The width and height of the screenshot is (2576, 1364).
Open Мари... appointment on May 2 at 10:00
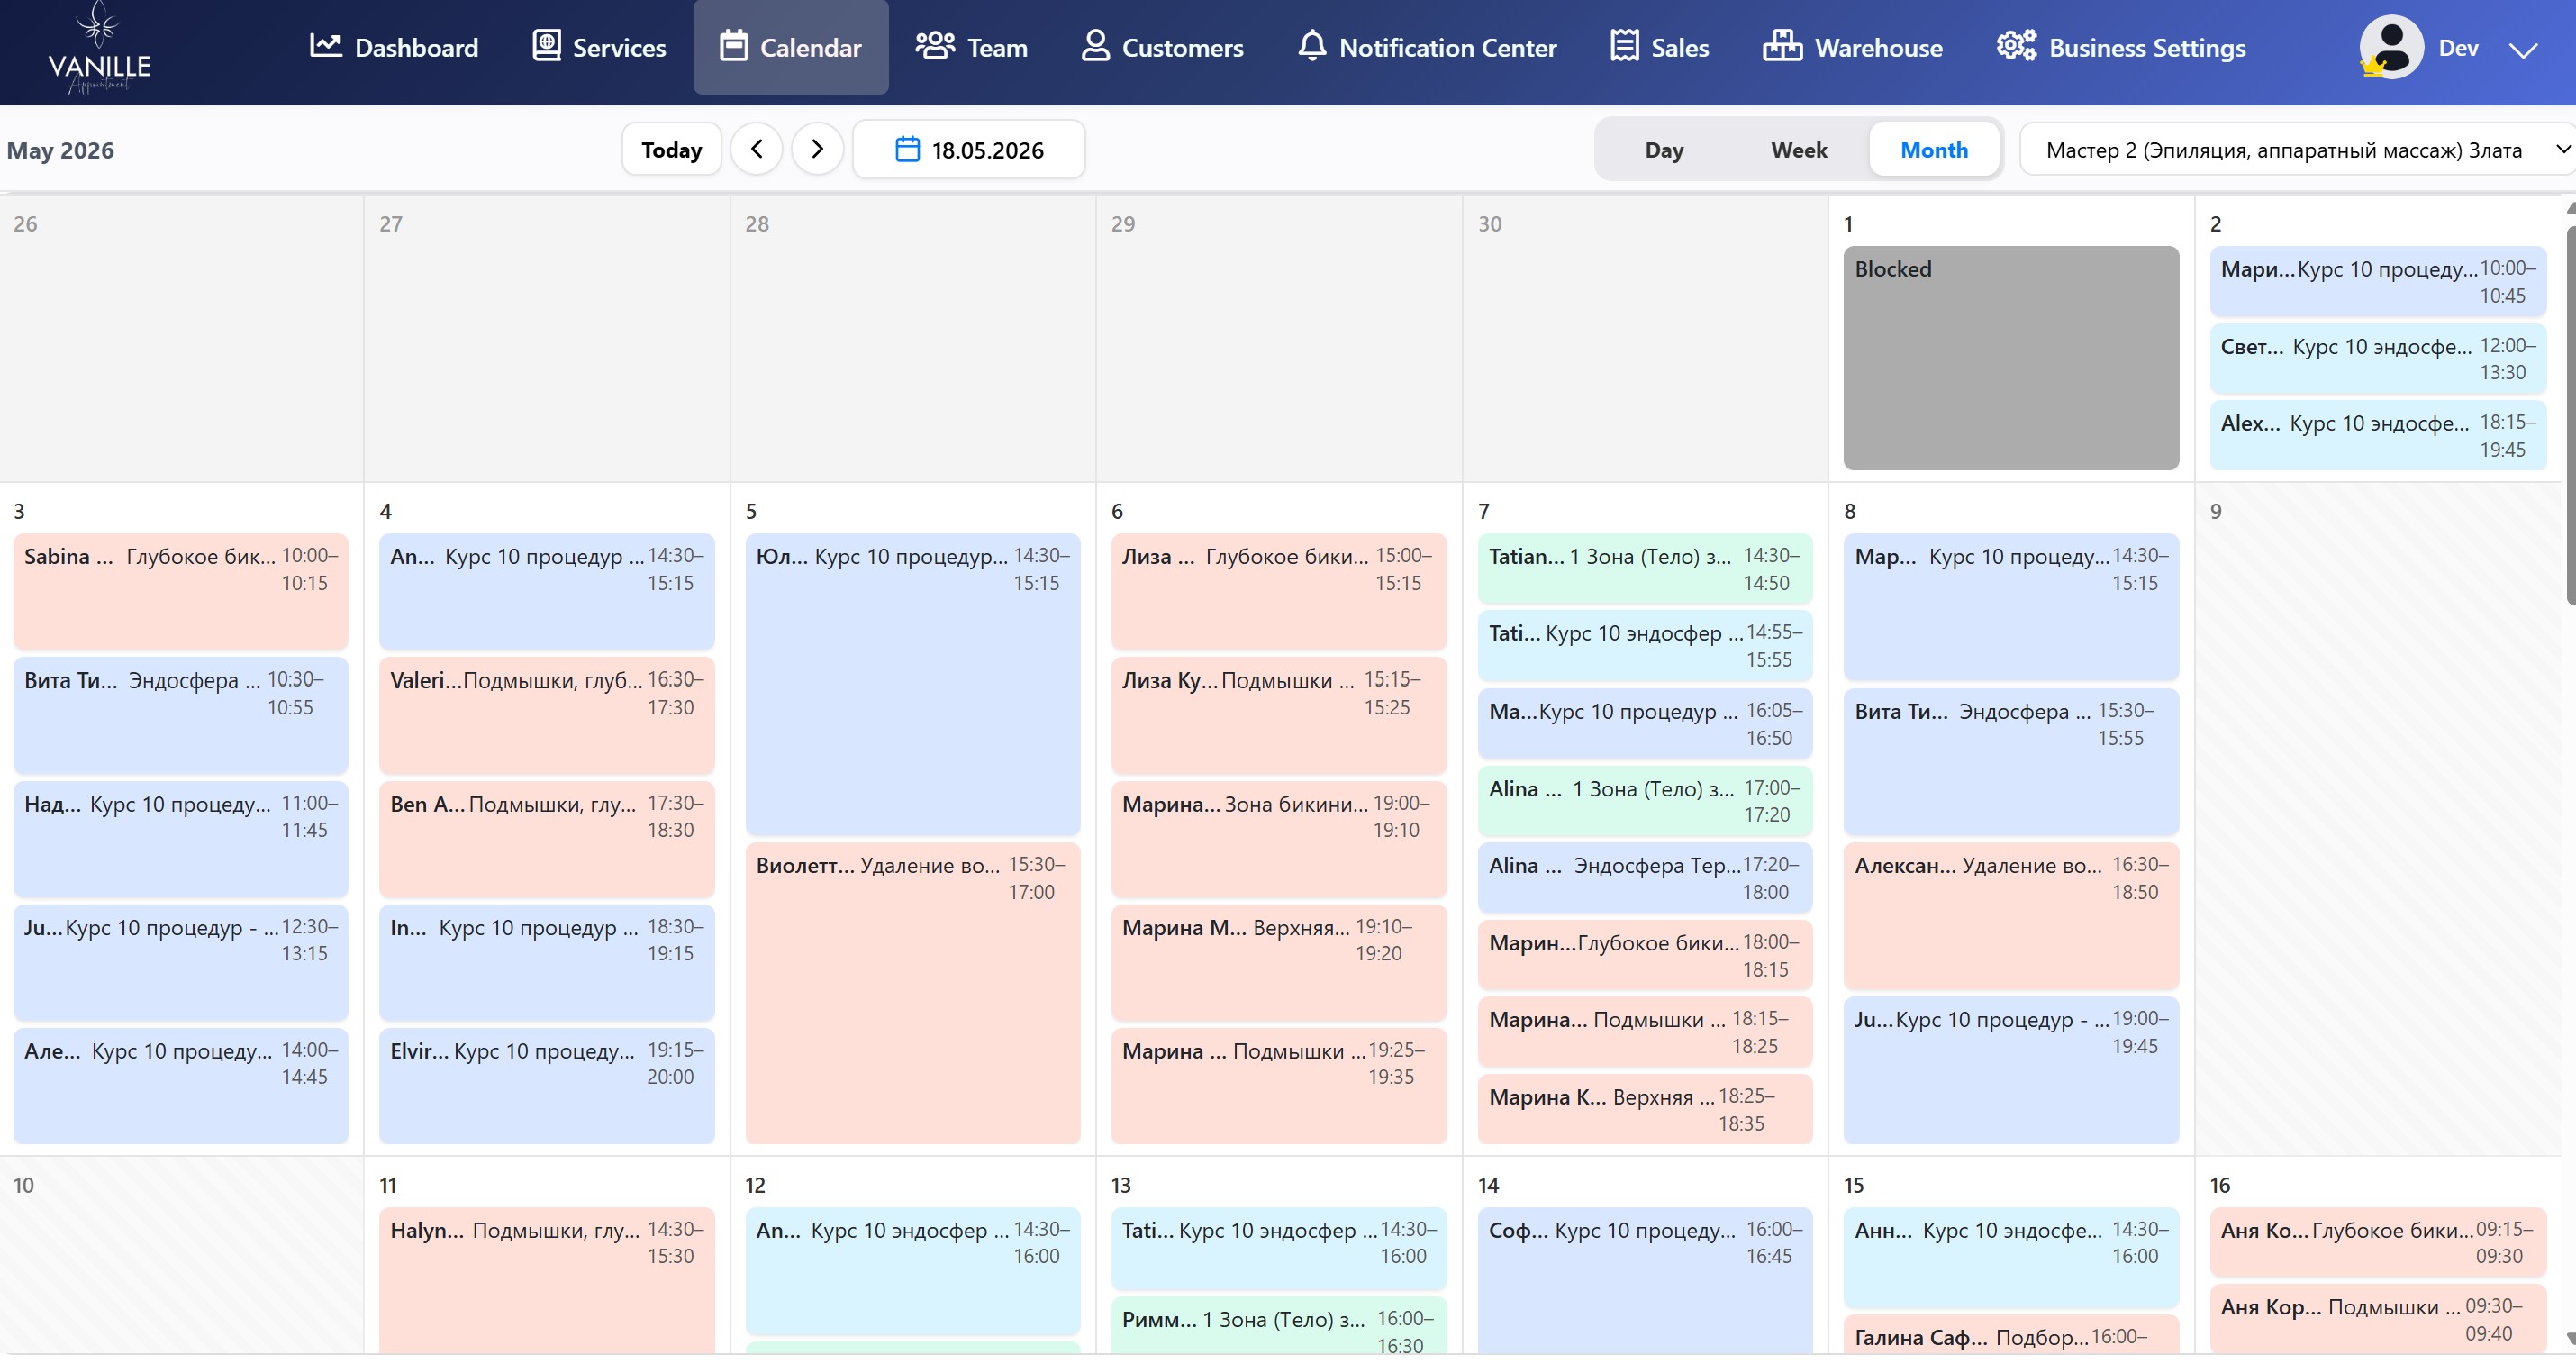(2378, 282)
